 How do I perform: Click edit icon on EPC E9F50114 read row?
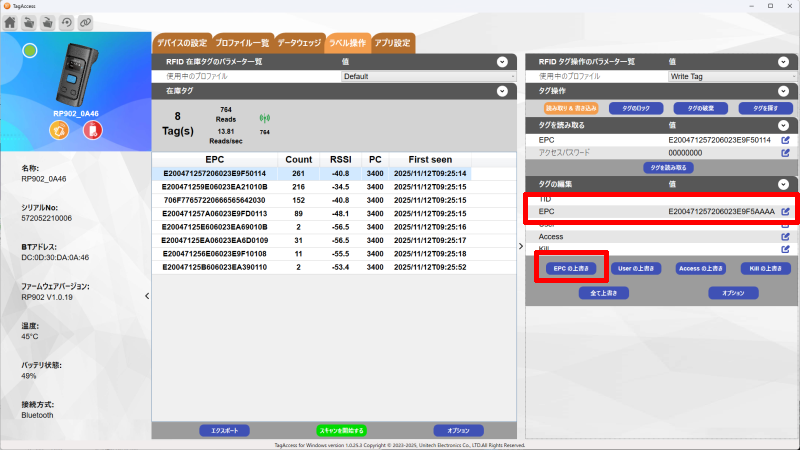785,140
